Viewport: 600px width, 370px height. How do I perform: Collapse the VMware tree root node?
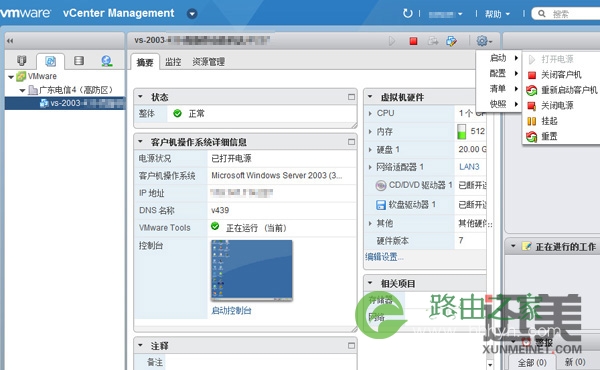pos(11,77)
